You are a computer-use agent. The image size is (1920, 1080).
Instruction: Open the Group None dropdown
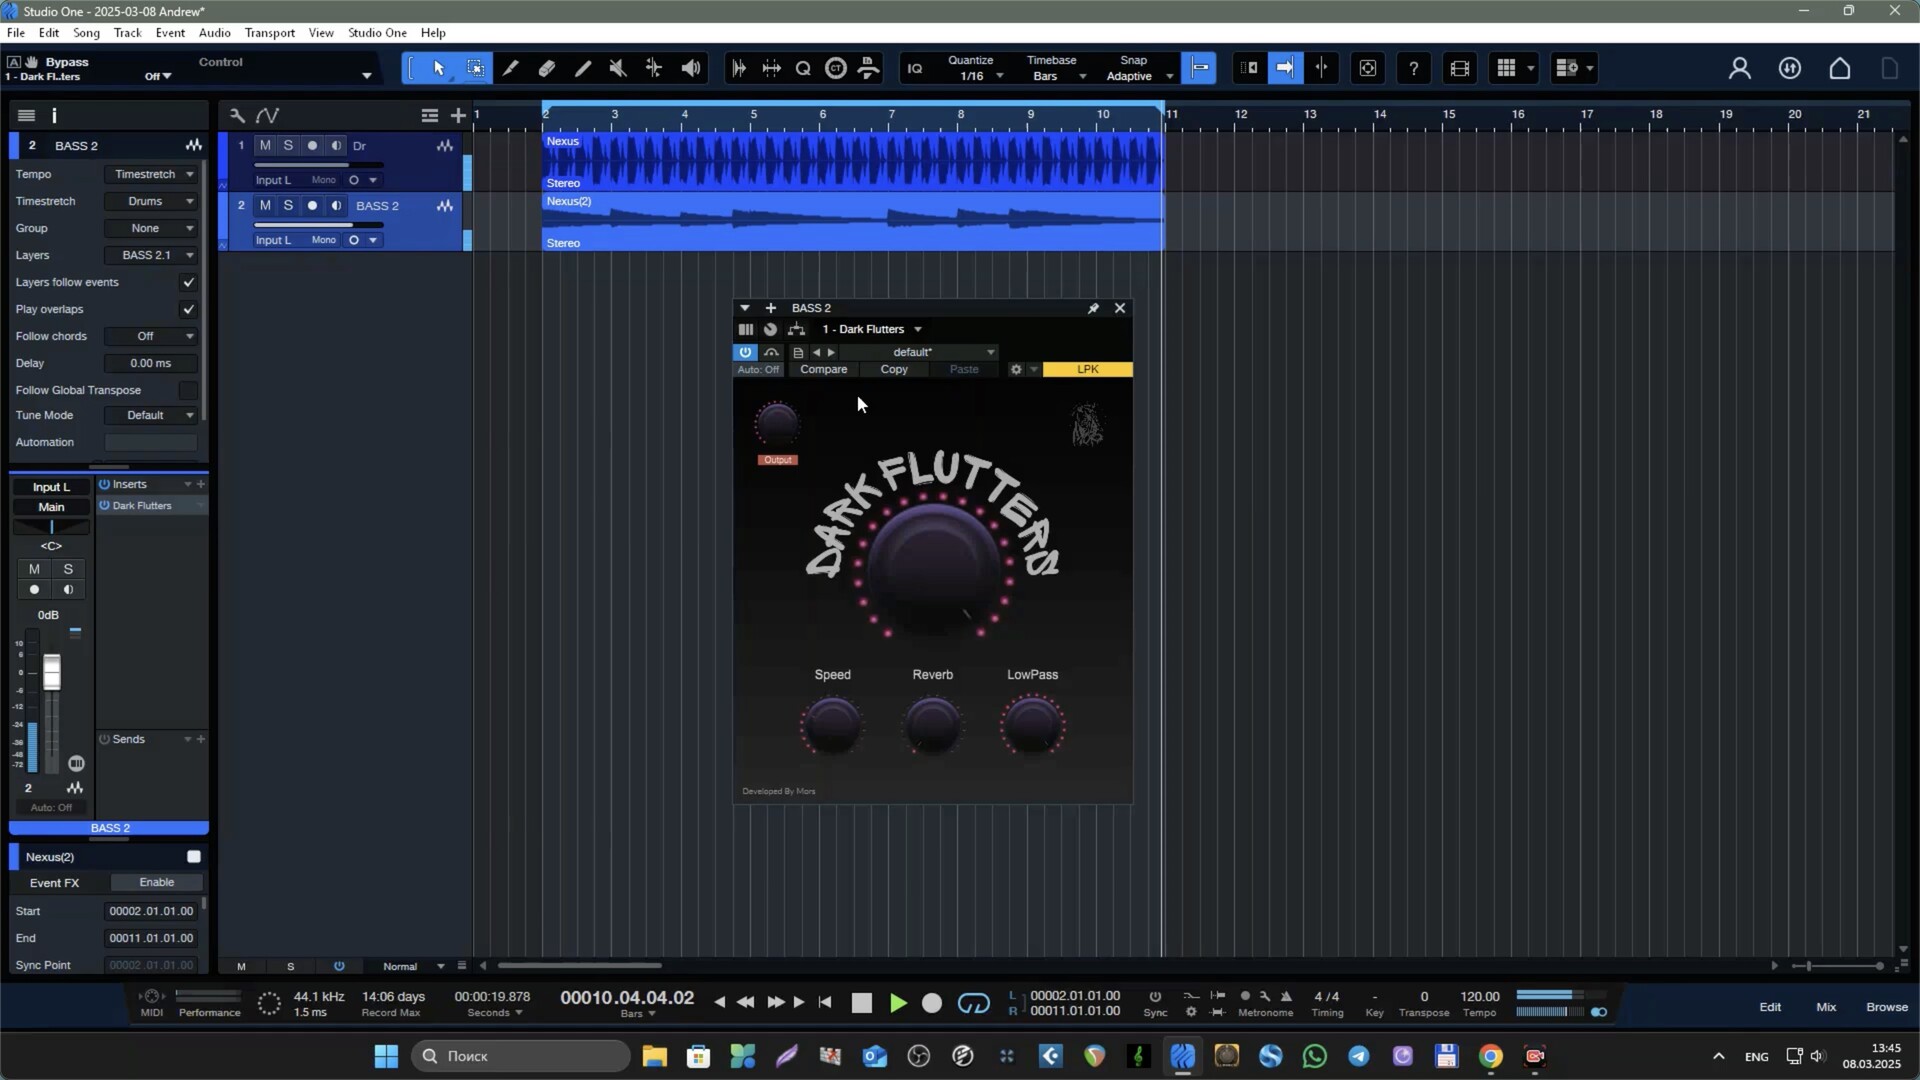[x=151, y=228]
